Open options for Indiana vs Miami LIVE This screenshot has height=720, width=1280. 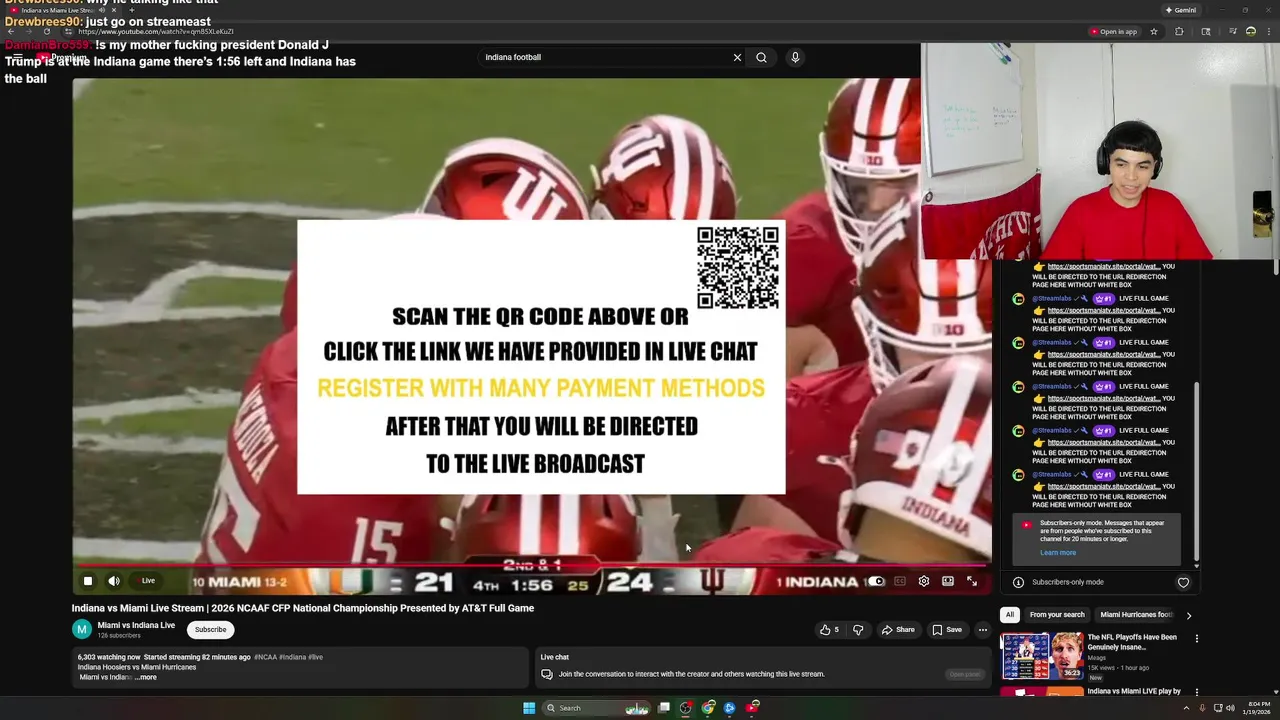[1196, 692]
